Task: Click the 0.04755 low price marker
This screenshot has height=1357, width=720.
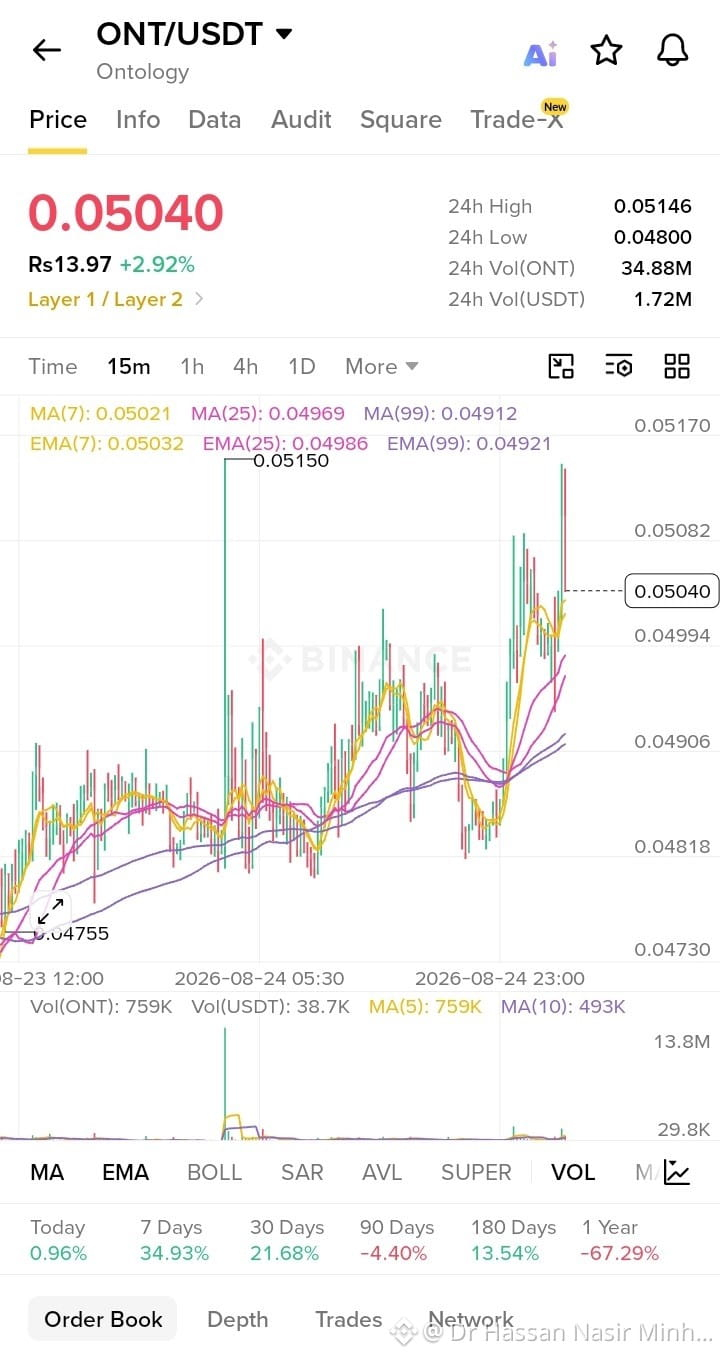Action: [x=73, y=934]
